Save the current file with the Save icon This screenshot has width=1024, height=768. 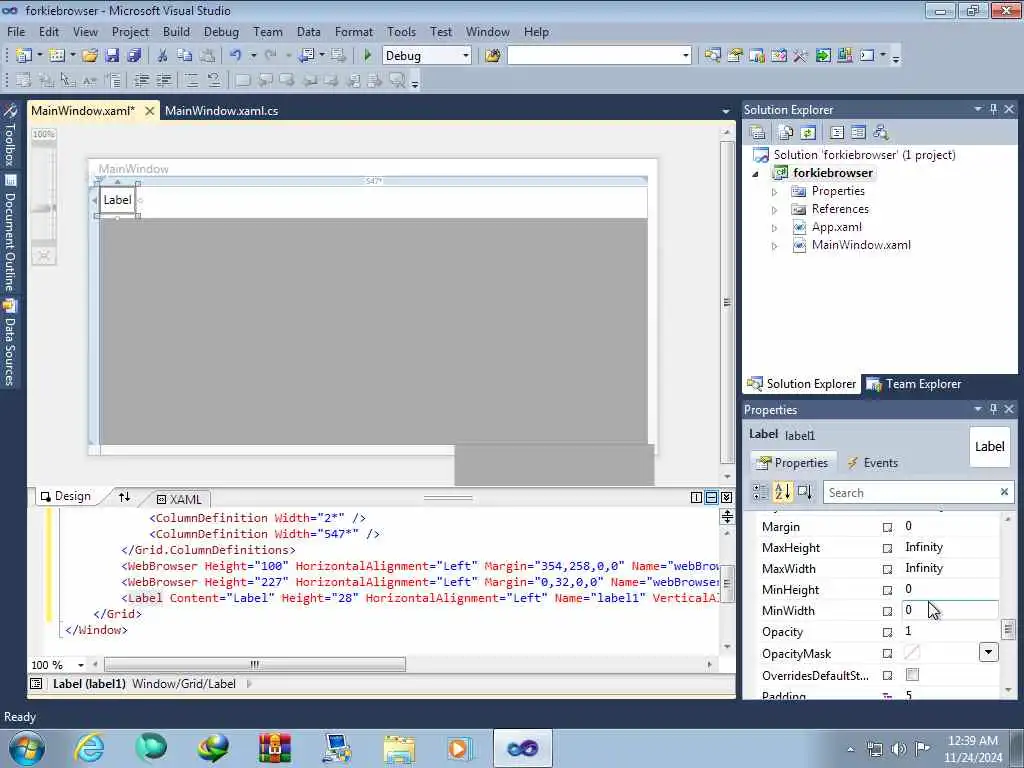coord(112,56)
